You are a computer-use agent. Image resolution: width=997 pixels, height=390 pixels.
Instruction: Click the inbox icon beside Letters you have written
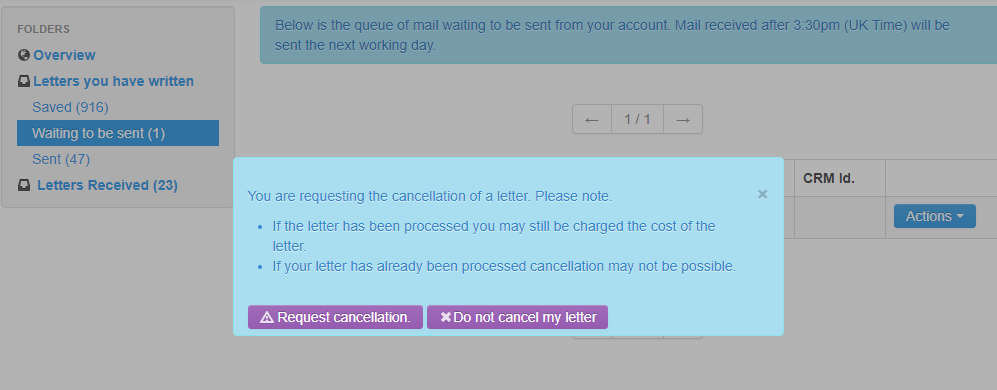click(24, 81)
